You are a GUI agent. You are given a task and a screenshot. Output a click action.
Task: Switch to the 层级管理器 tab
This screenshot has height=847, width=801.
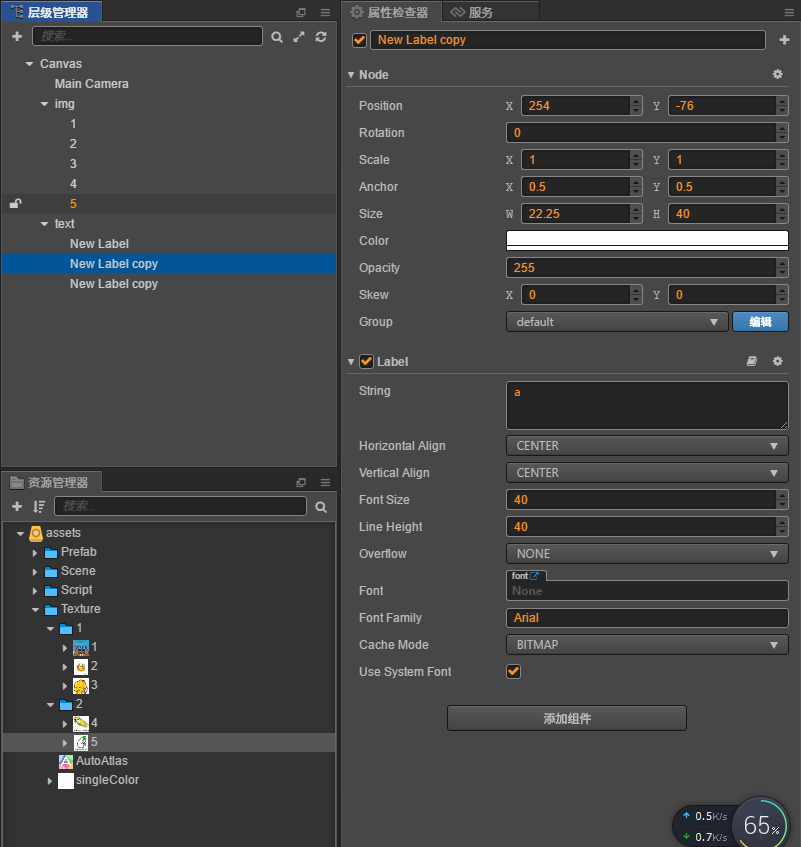click(51, 12)
